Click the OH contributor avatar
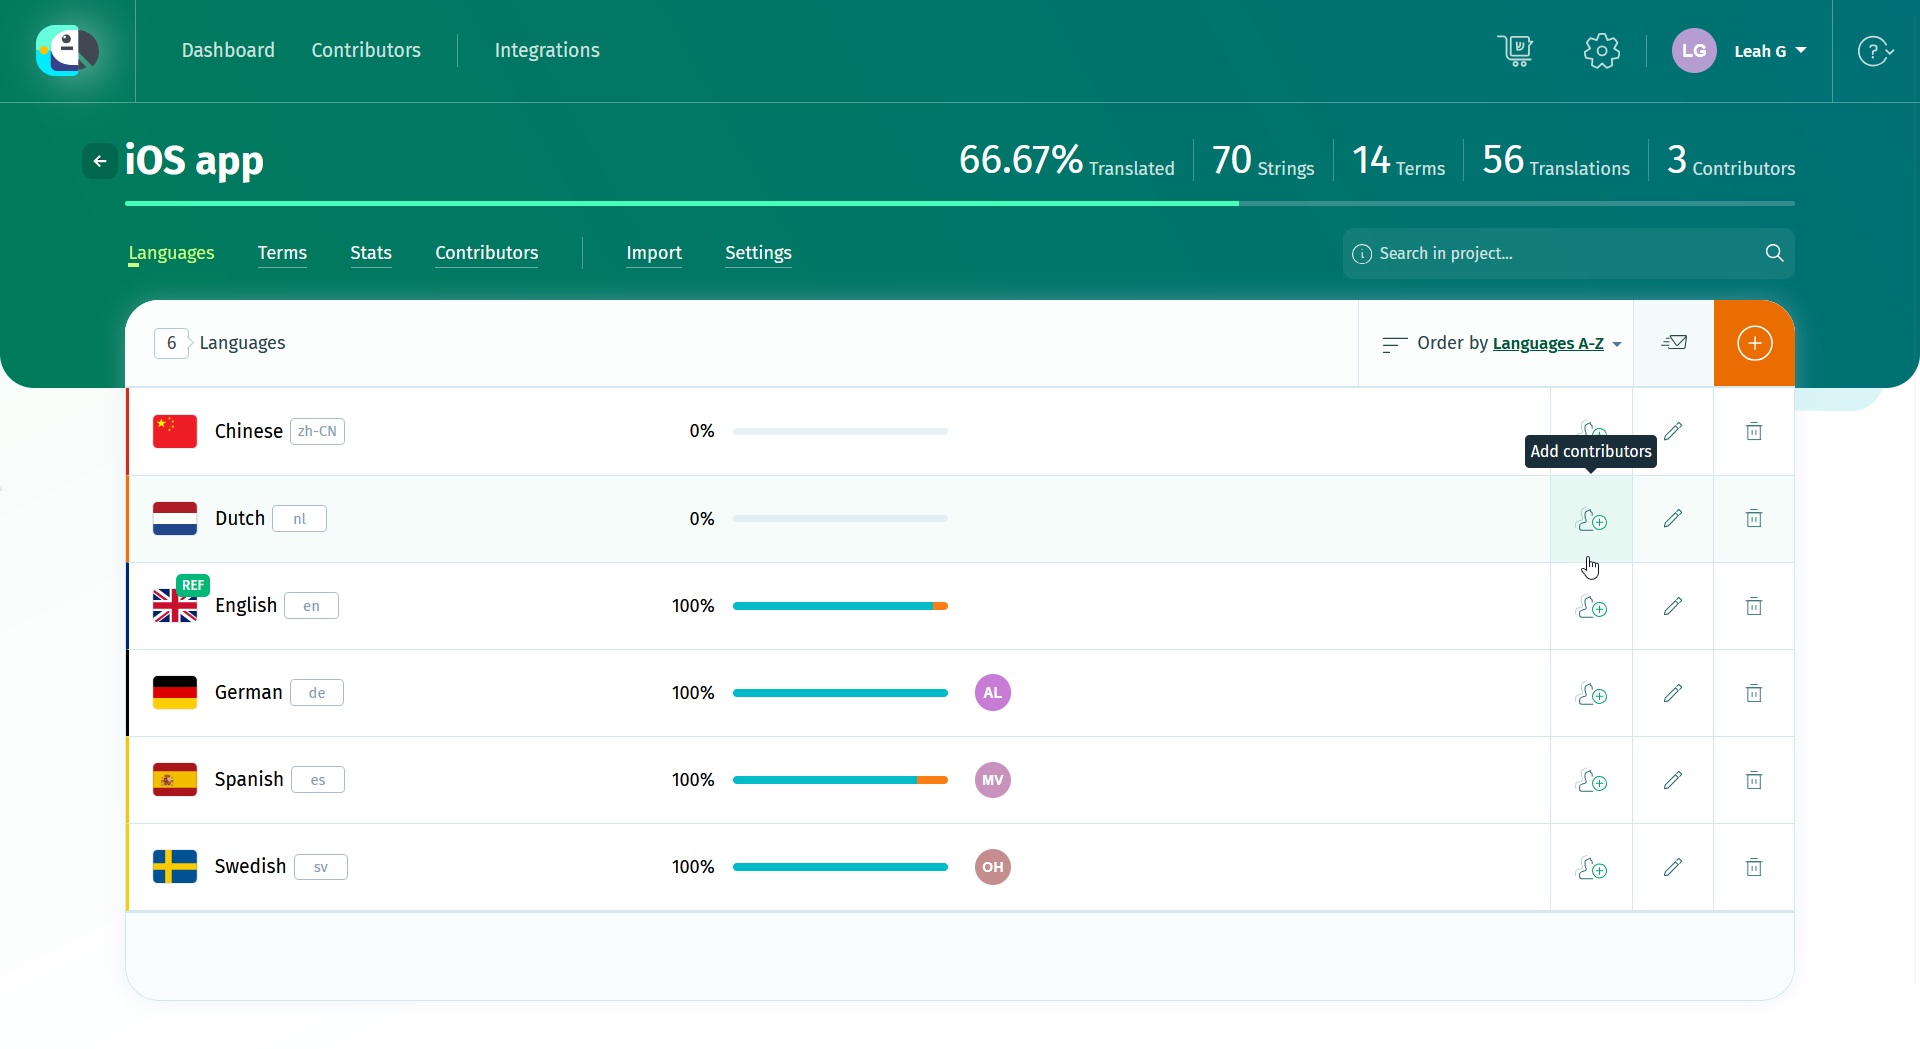 coord(993,867)
